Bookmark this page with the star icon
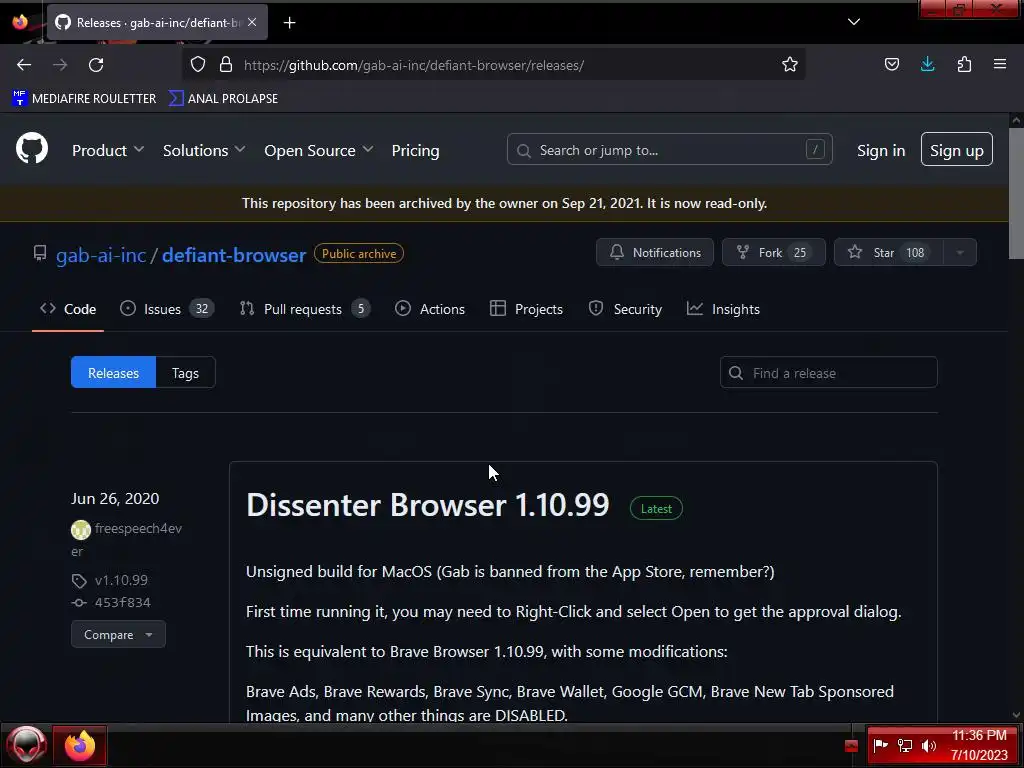Viewport: 1024px width, 768px height. tap(790, 64)
